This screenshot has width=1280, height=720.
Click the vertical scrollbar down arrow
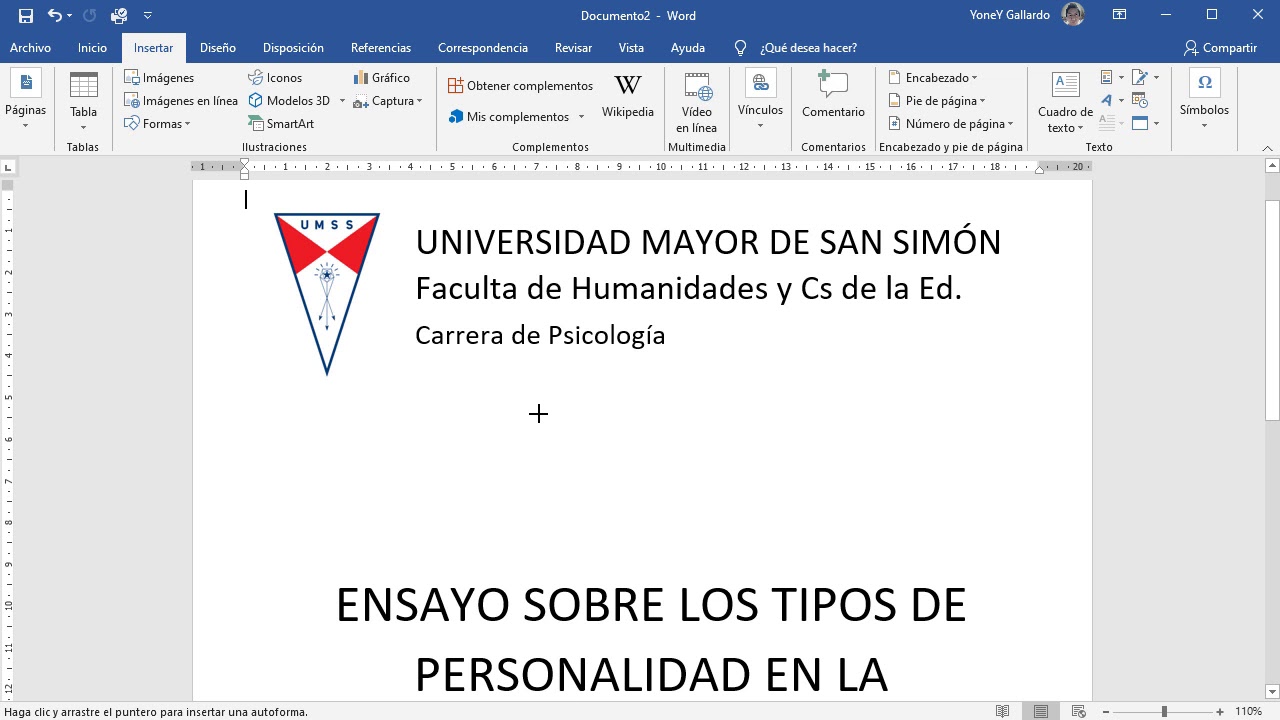point(1271,691)
